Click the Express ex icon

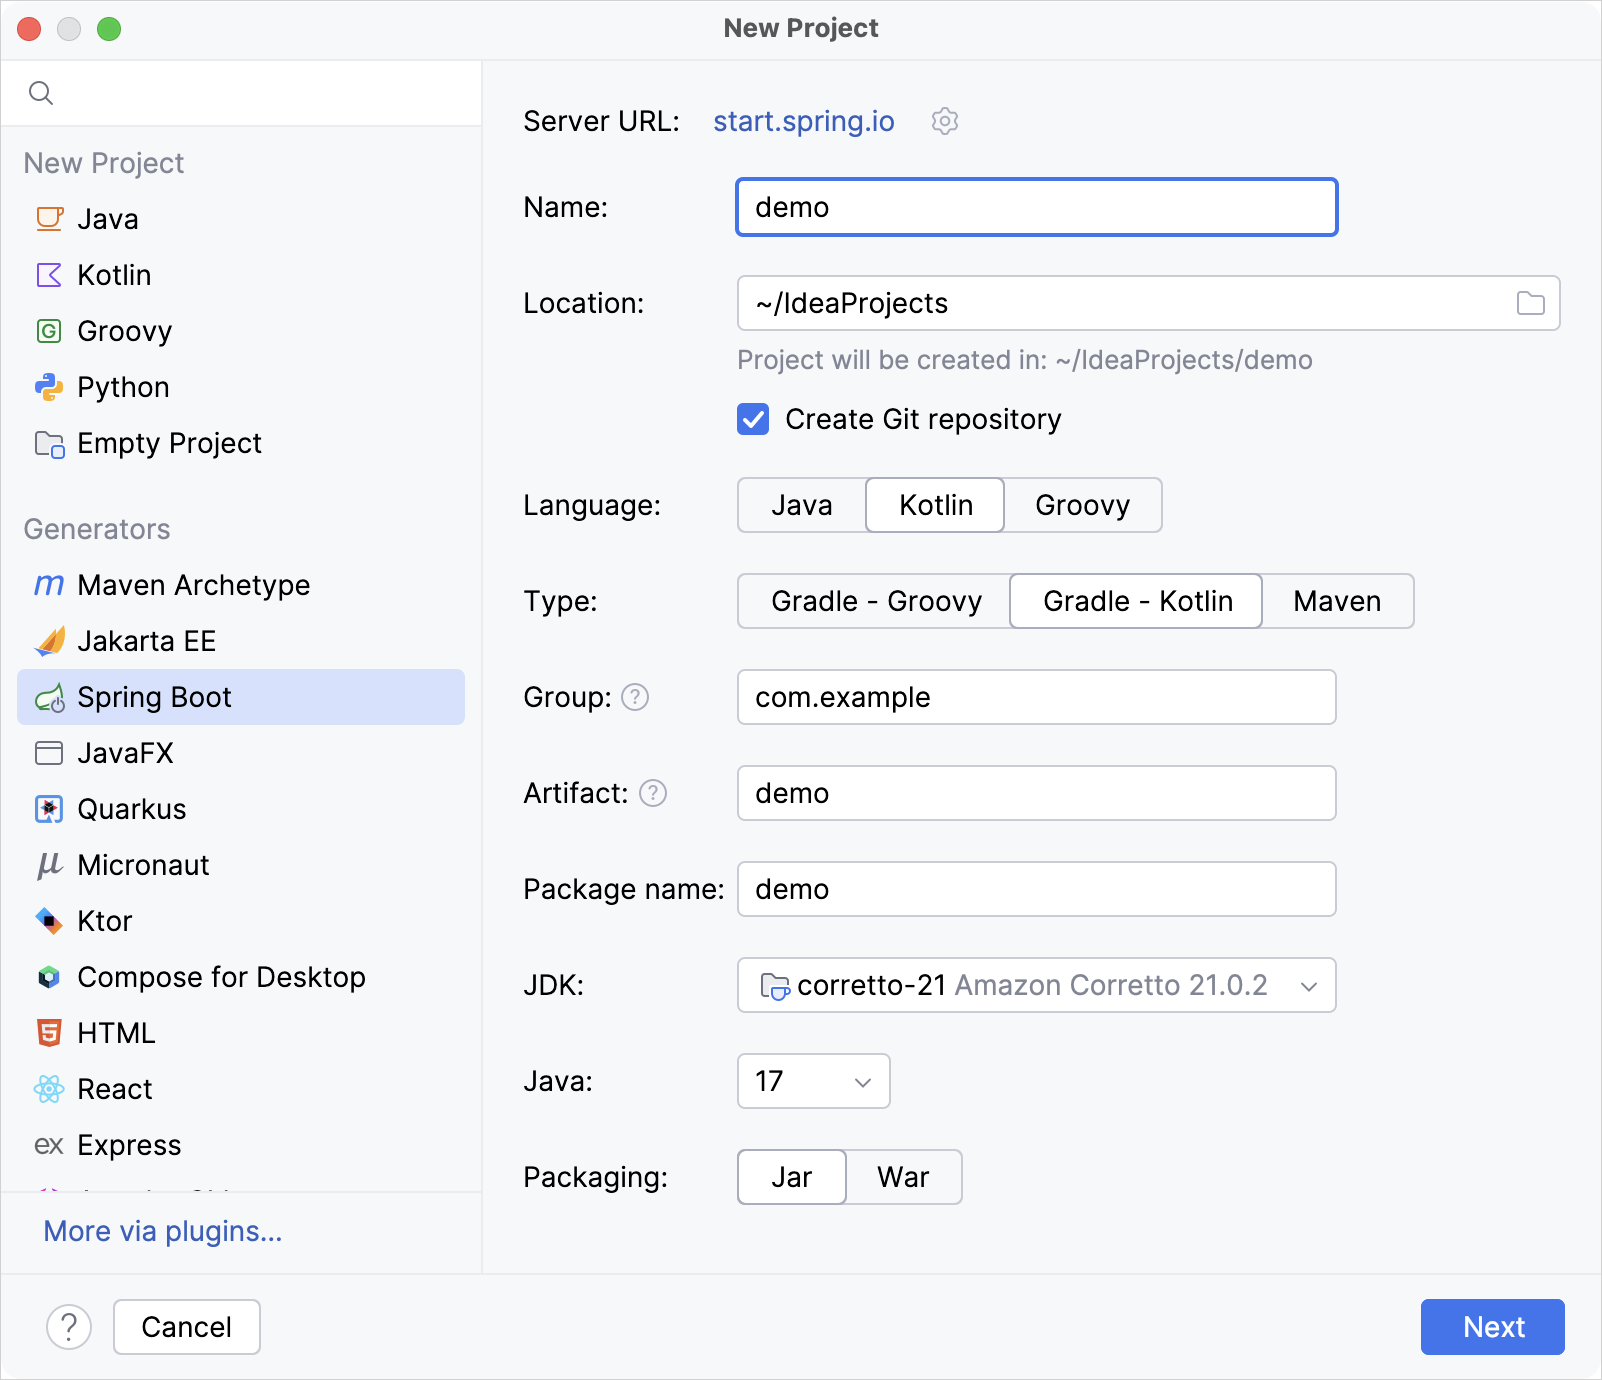[x=49, y=1145]
